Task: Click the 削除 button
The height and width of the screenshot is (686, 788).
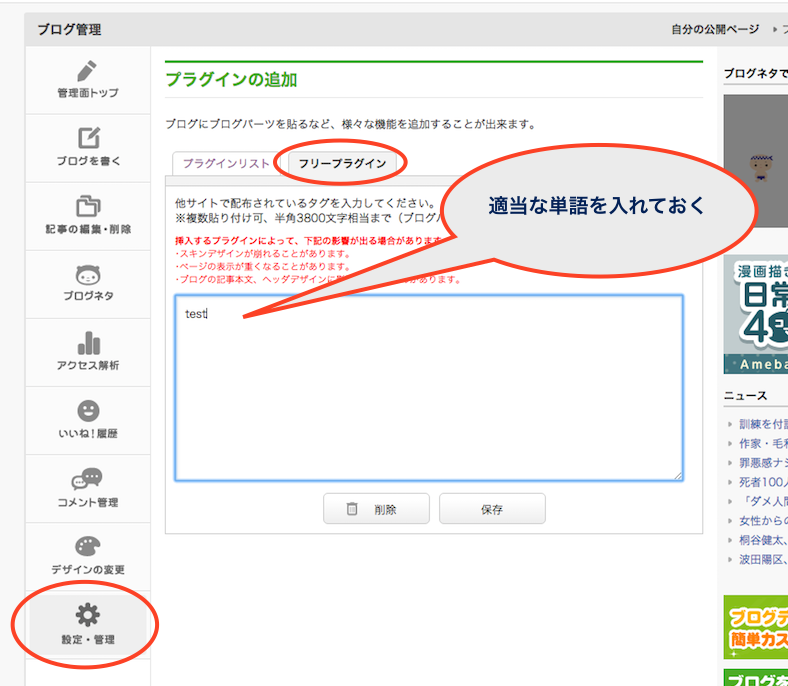Action: point(376,509)
